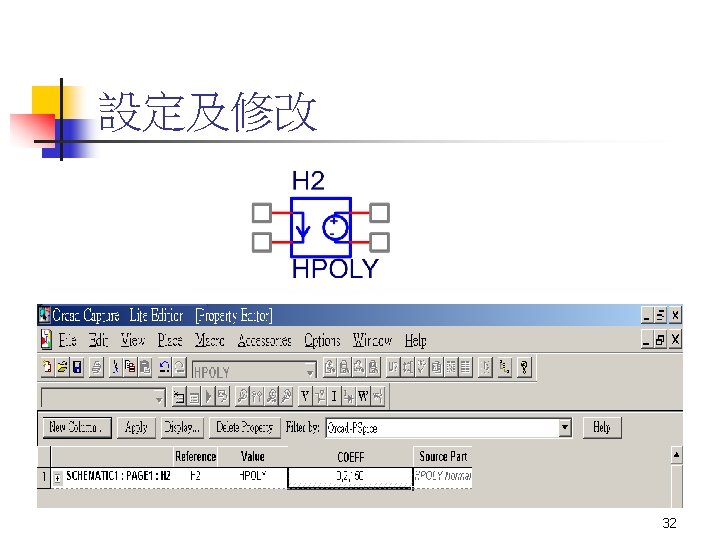Toggle the I bias current display button

tap(334, 396)
